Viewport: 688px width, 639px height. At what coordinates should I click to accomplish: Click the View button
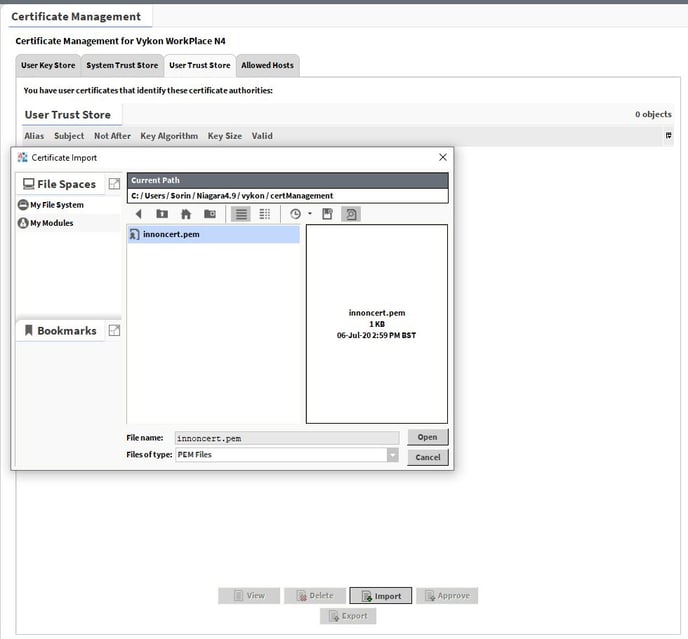(249, 596)
